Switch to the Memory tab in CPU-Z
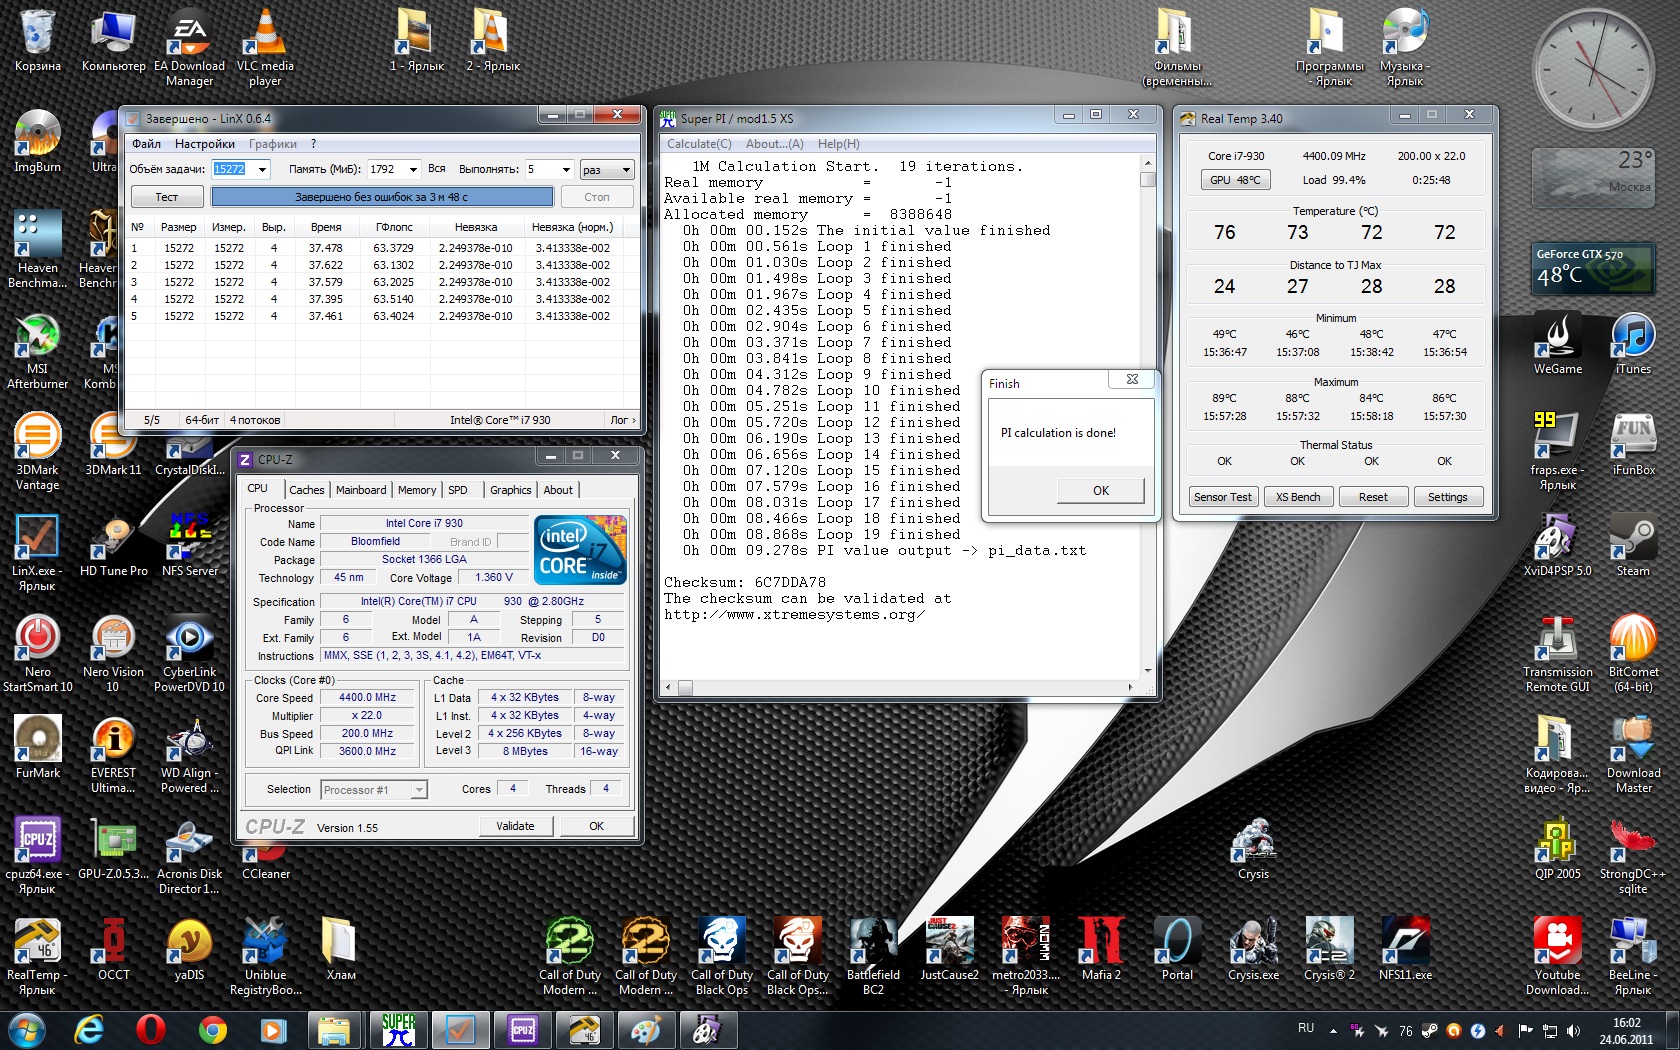The width and height of the screenshot is (1680, 1050). (x=417, y=490)
